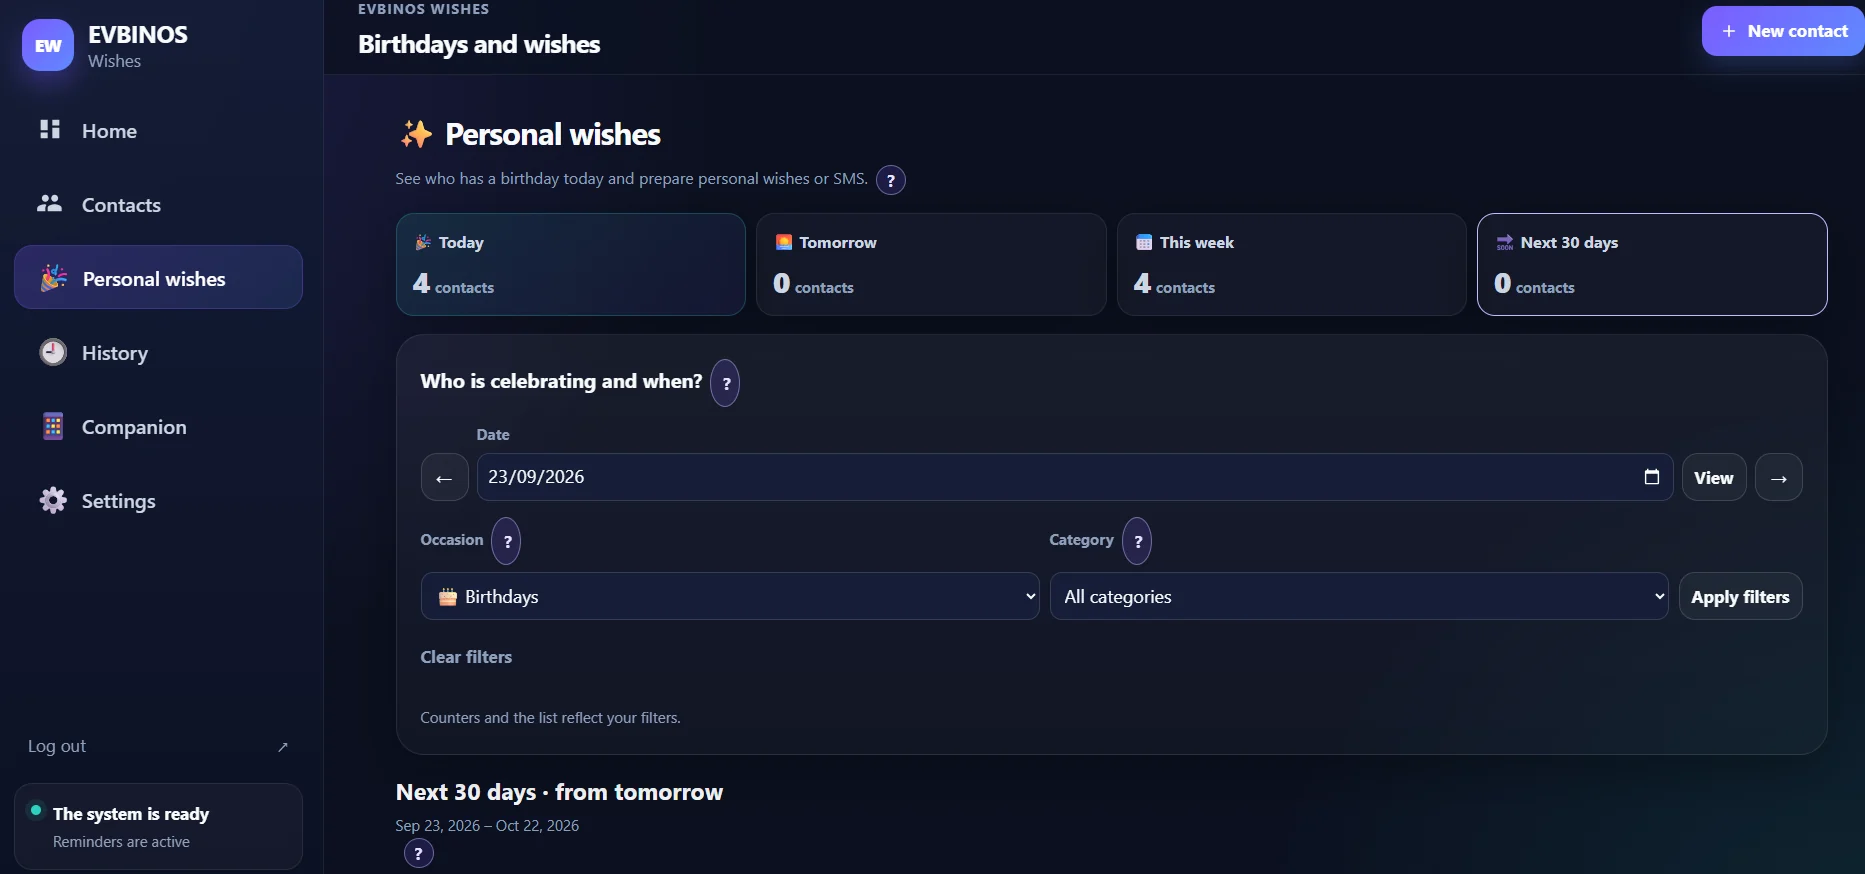Click Apply filters

[x=1740, y=596]
